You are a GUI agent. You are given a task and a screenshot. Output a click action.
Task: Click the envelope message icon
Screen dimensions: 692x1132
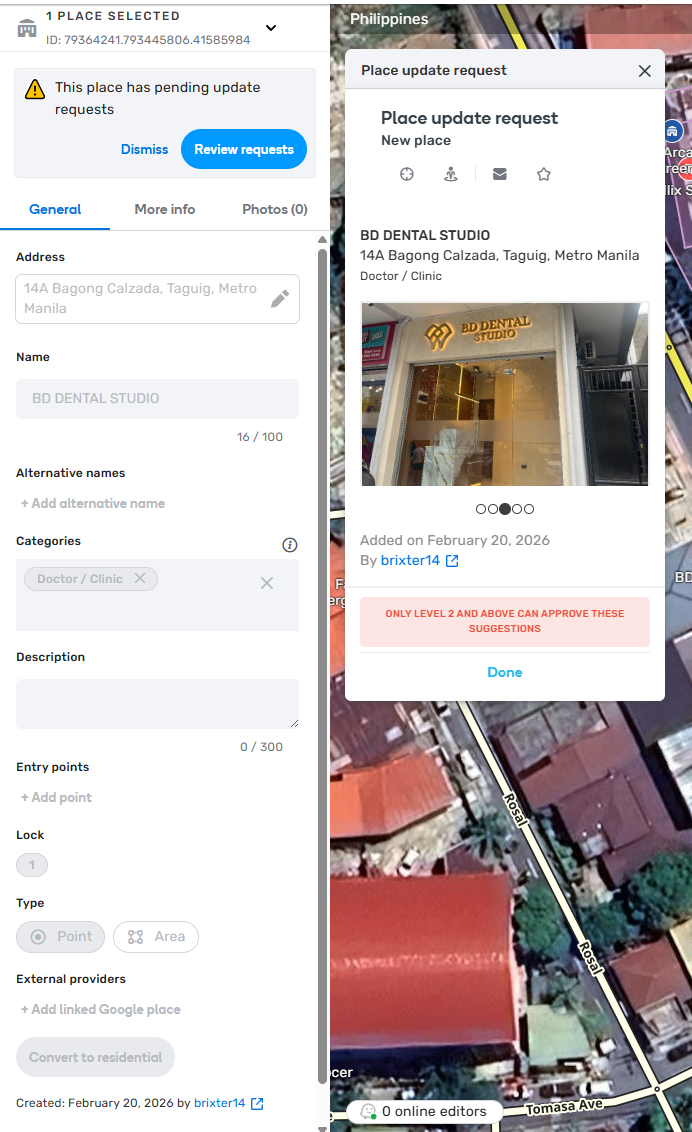tap(500, 174)
